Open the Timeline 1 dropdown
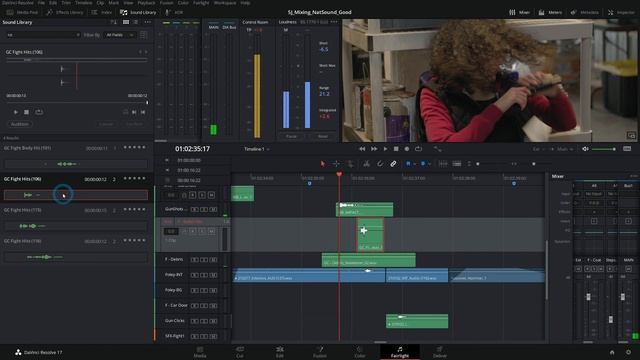640x360 pixels. click(x=257, y=149)
